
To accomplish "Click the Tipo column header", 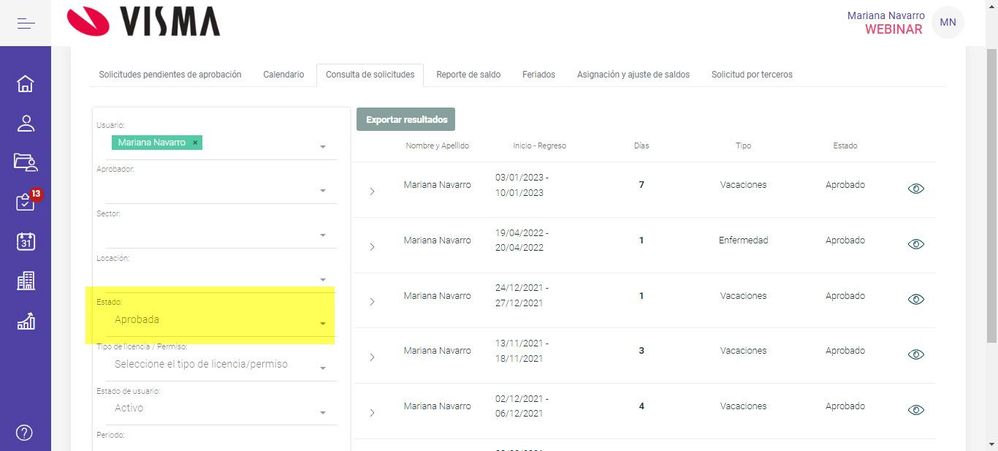I will [743, 146].
